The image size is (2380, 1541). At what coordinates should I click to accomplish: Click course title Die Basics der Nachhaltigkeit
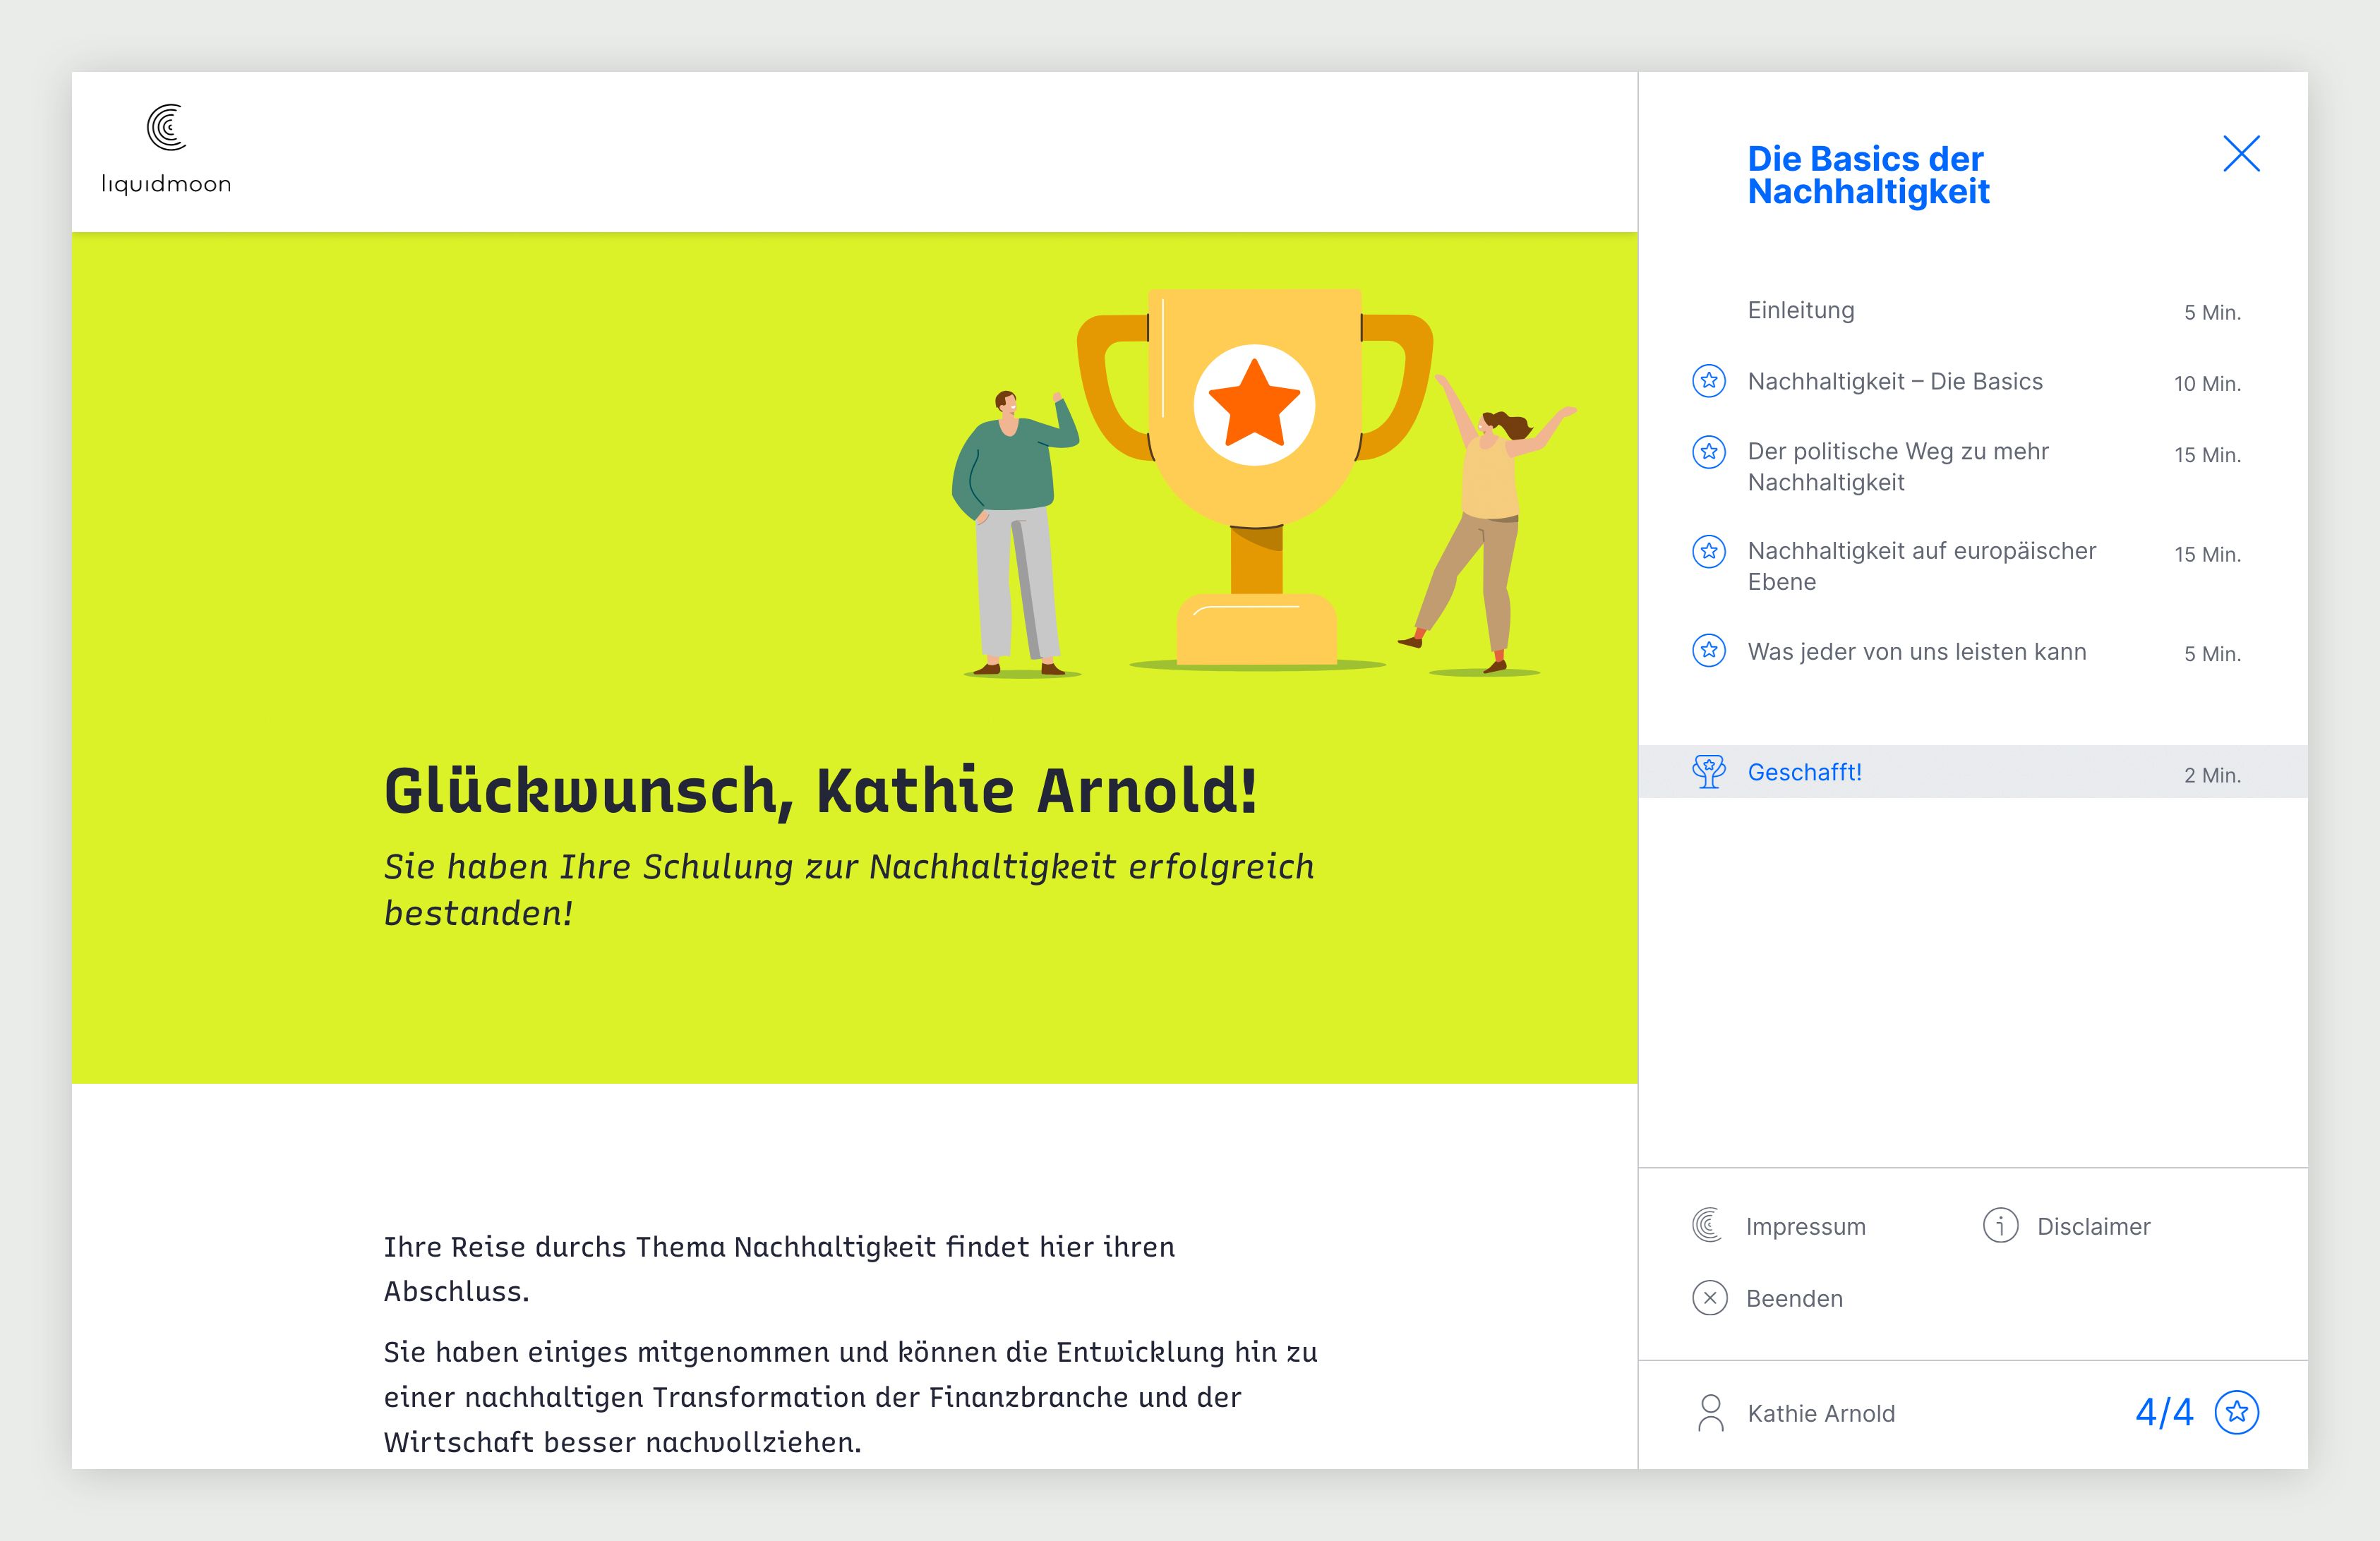tap(1868, 175)
